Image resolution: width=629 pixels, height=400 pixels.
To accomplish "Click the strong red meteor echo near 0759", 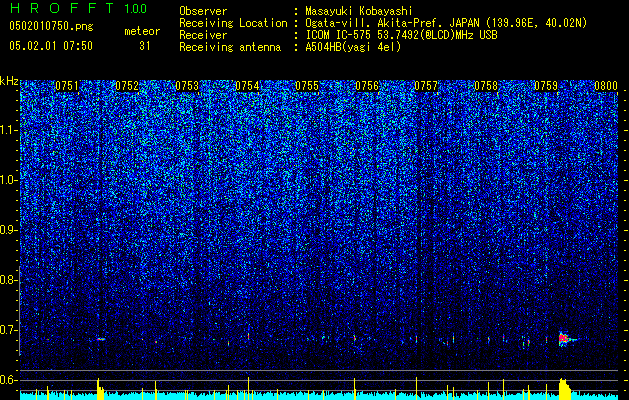I will point(564,339).
